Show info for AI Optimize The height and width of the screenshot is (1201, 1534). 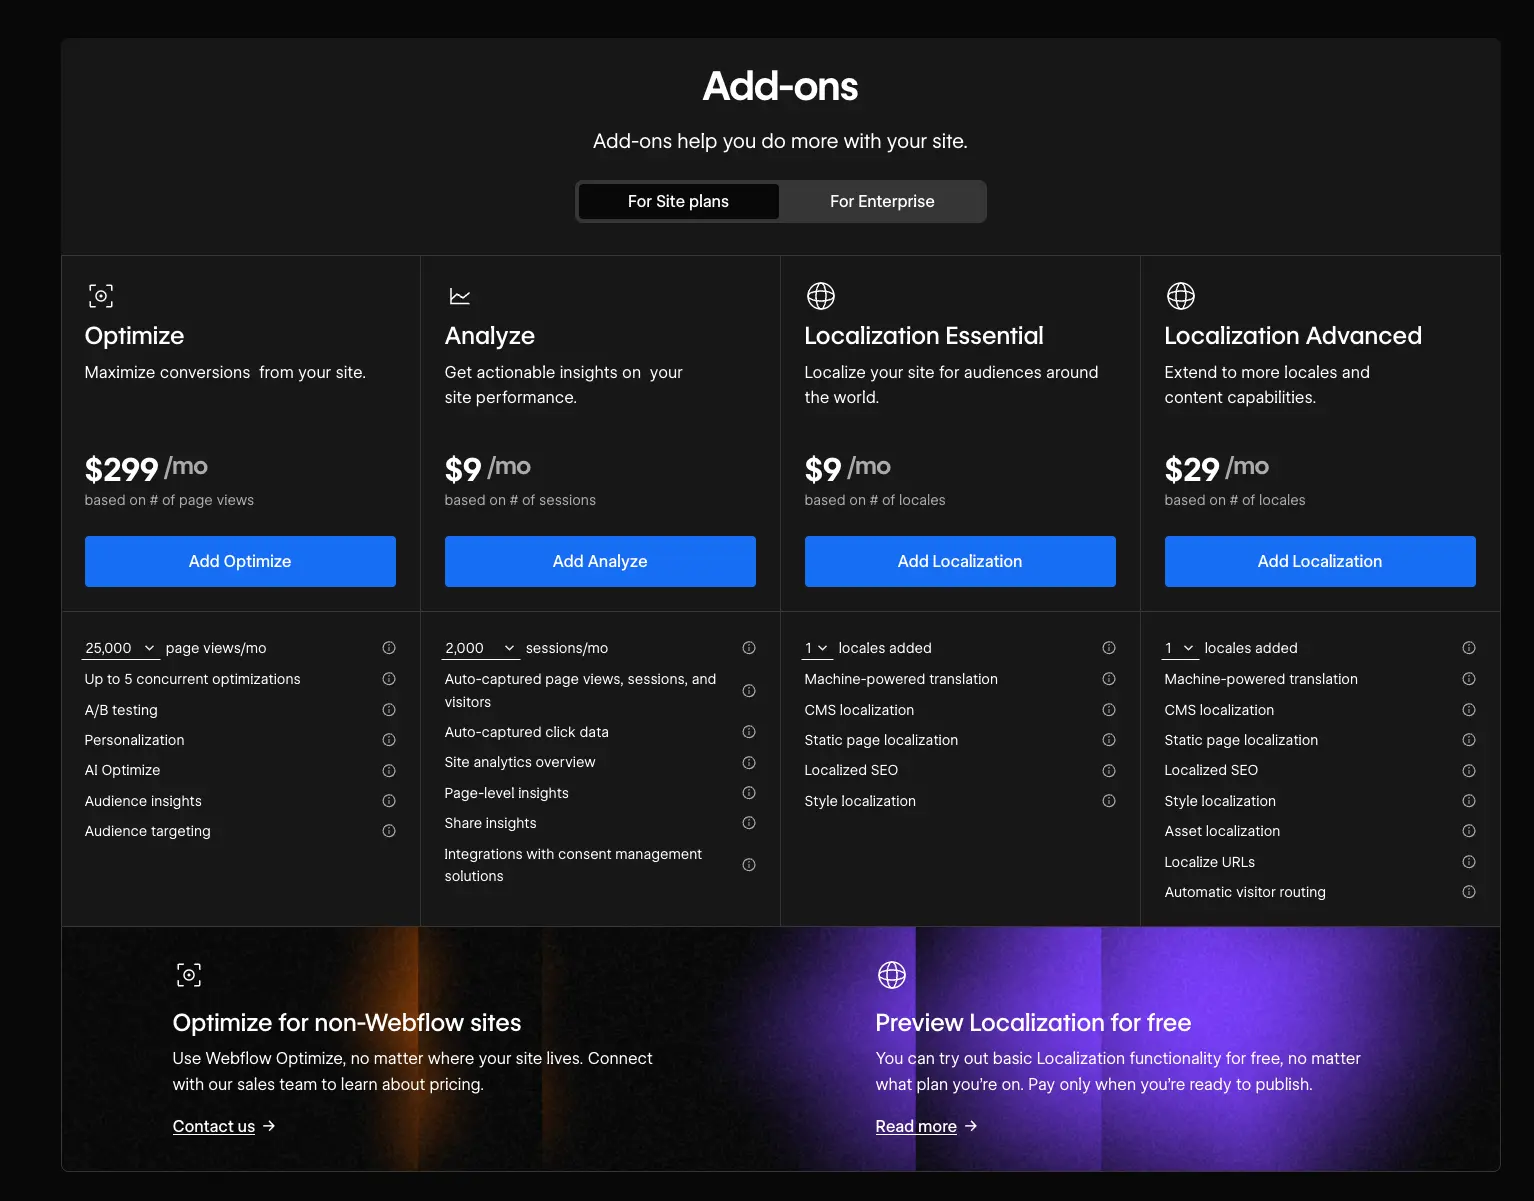pyautogui.click(x=389, y=770)
